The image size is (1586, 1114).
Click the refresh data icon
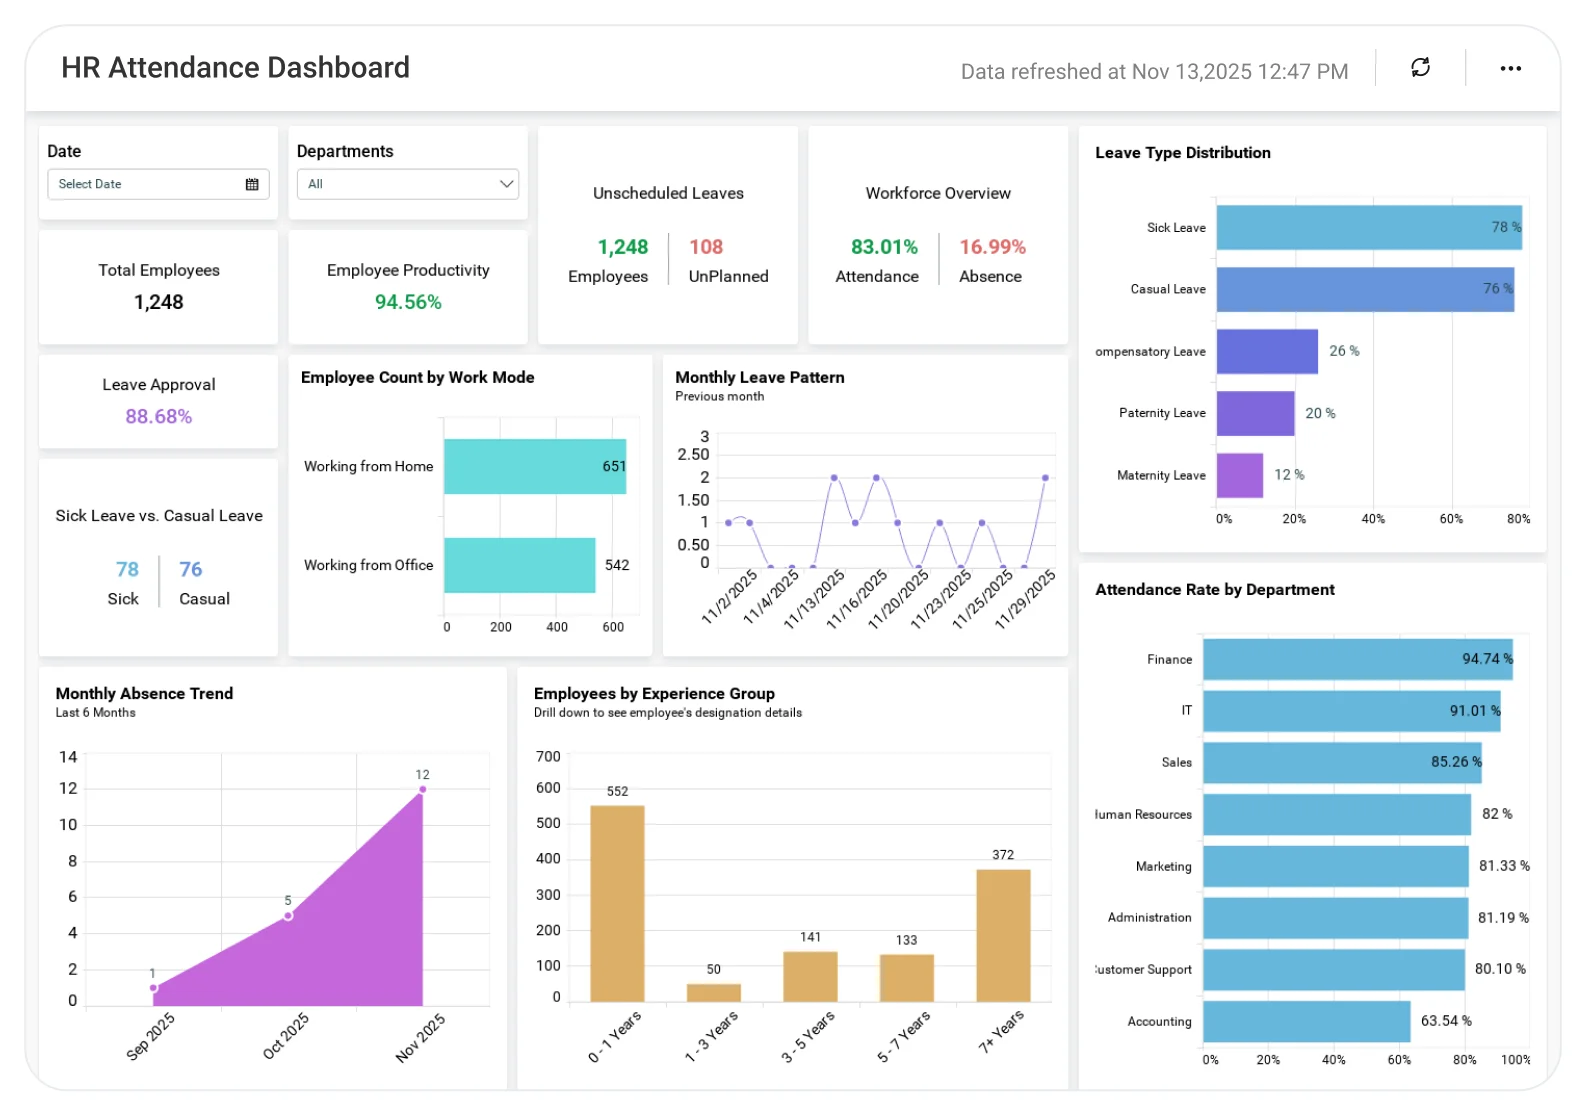coord(1420,67)
